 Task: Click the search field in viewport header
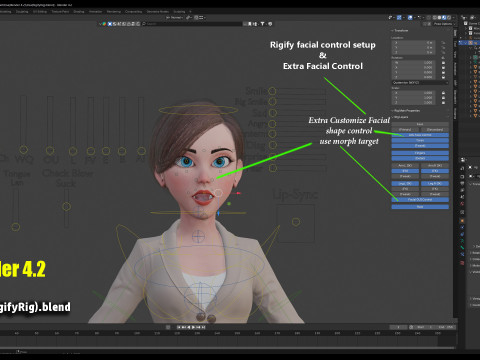tap(192, 24)
